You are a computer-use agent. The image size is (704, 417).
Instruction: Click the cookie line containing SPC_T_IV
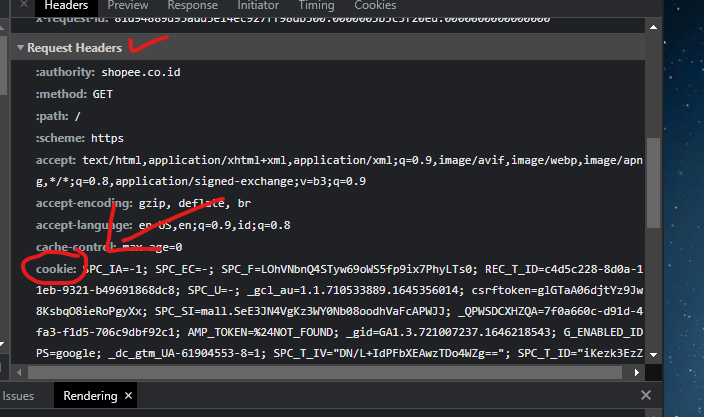coord(339,354)
